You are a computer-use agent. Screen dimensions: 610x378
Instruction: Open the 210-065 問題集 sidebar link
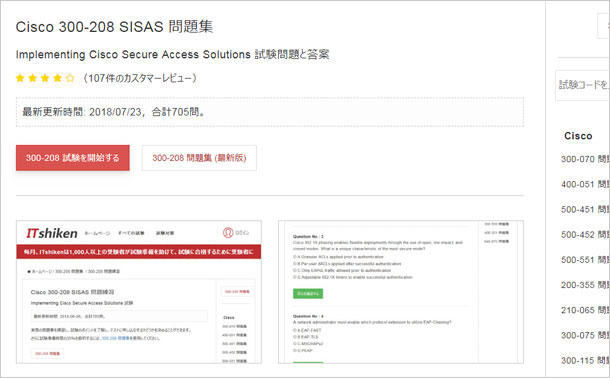(x=585, y=310)
